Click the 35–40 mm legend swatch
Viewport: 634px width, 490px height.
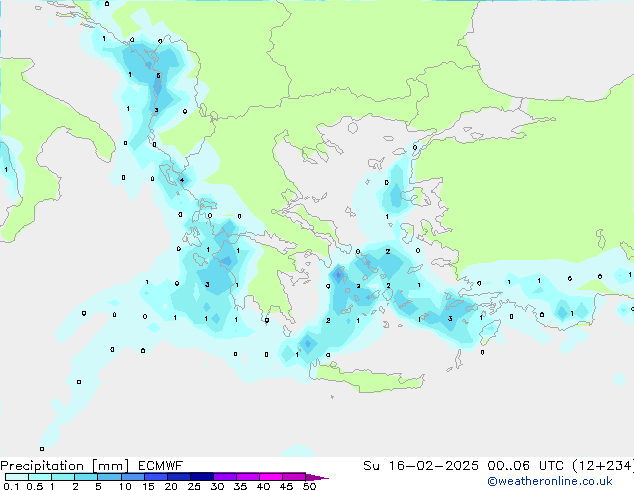(247, 477)
